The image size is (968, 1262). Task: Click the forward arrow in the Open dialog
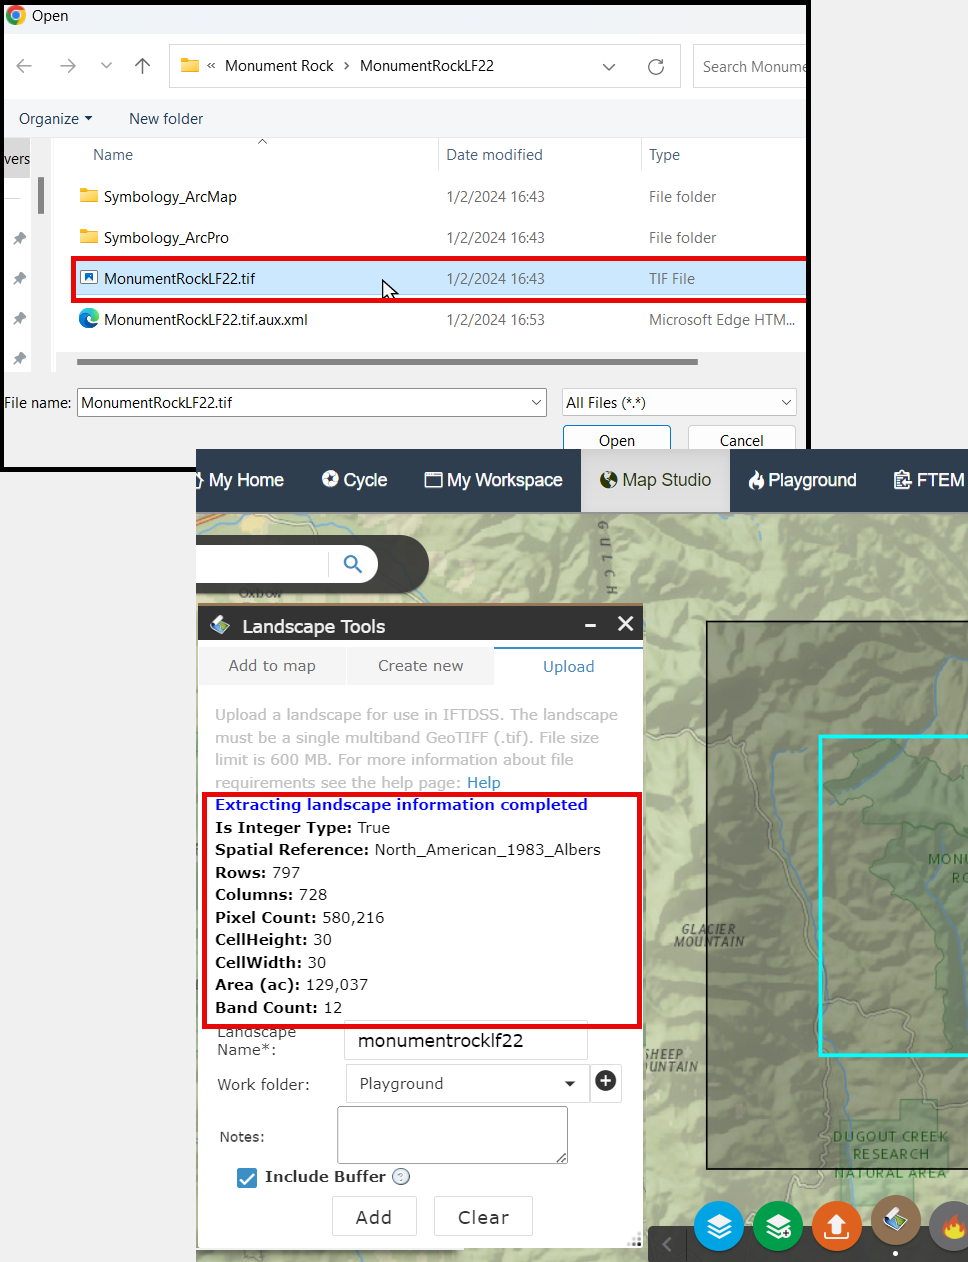(x=68, y=66)
